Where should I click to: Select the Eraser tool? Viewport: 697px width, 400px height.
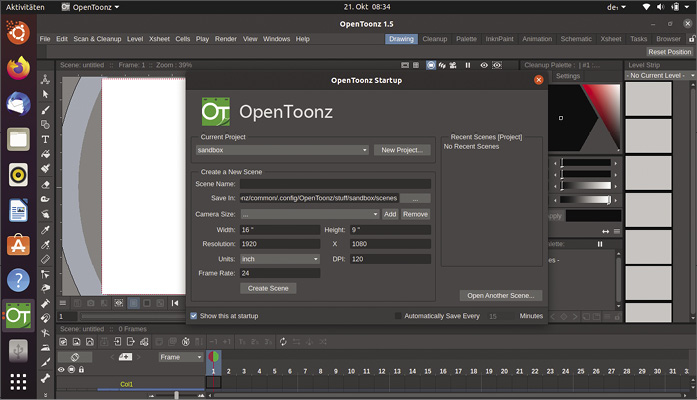(x=45, y=184)
